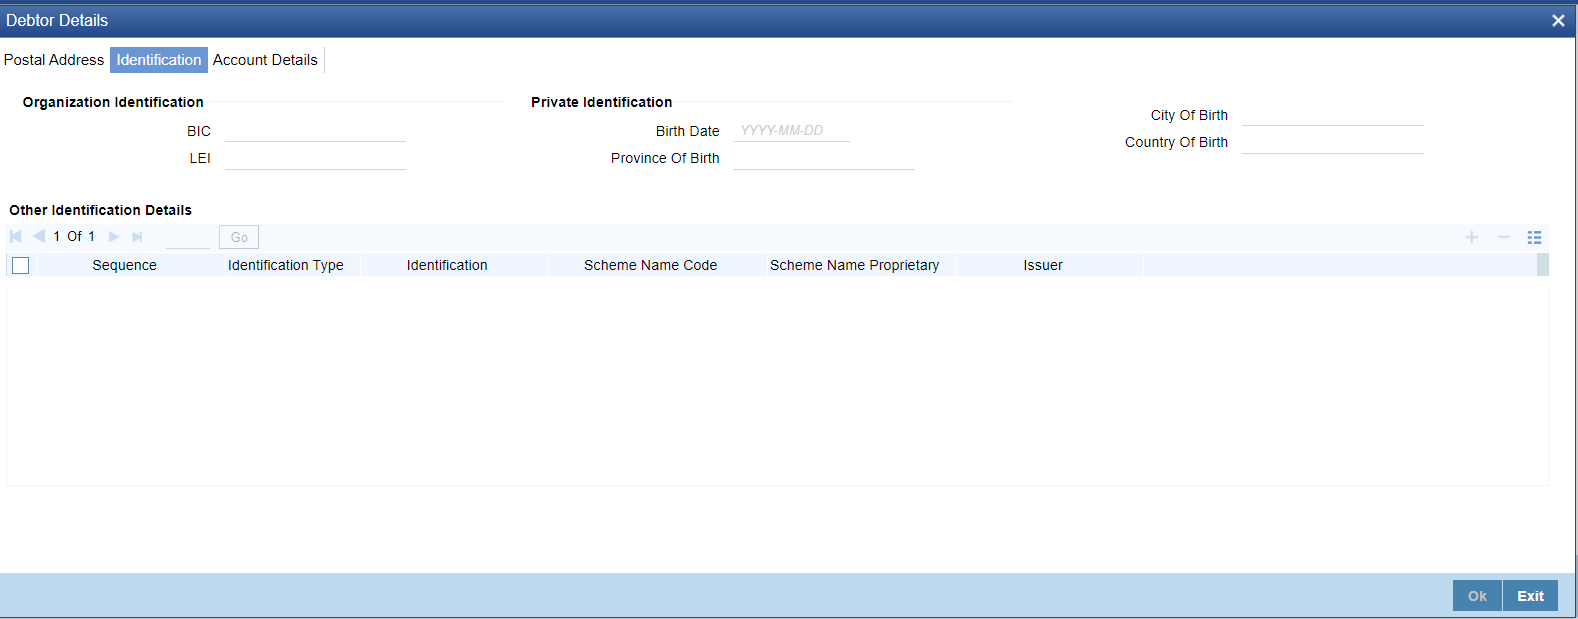The image size is (1578, 619).
Task: Confirm with the Ok button
Action: click(1477, 596)
